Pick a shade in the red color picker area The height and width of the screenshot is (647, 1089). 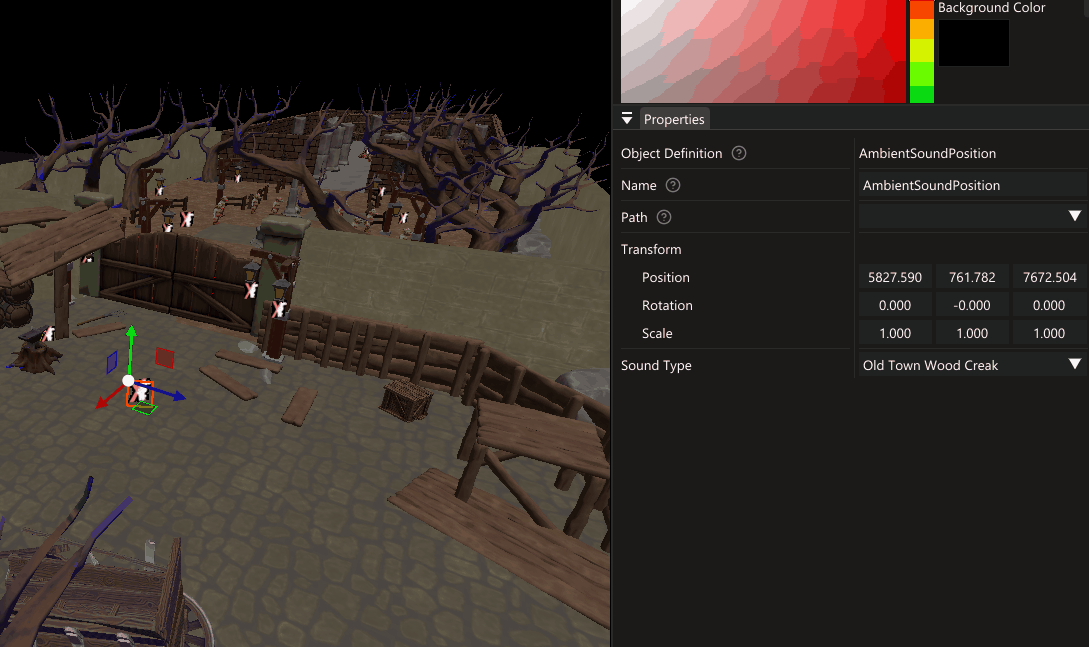[x=760, y=50]
